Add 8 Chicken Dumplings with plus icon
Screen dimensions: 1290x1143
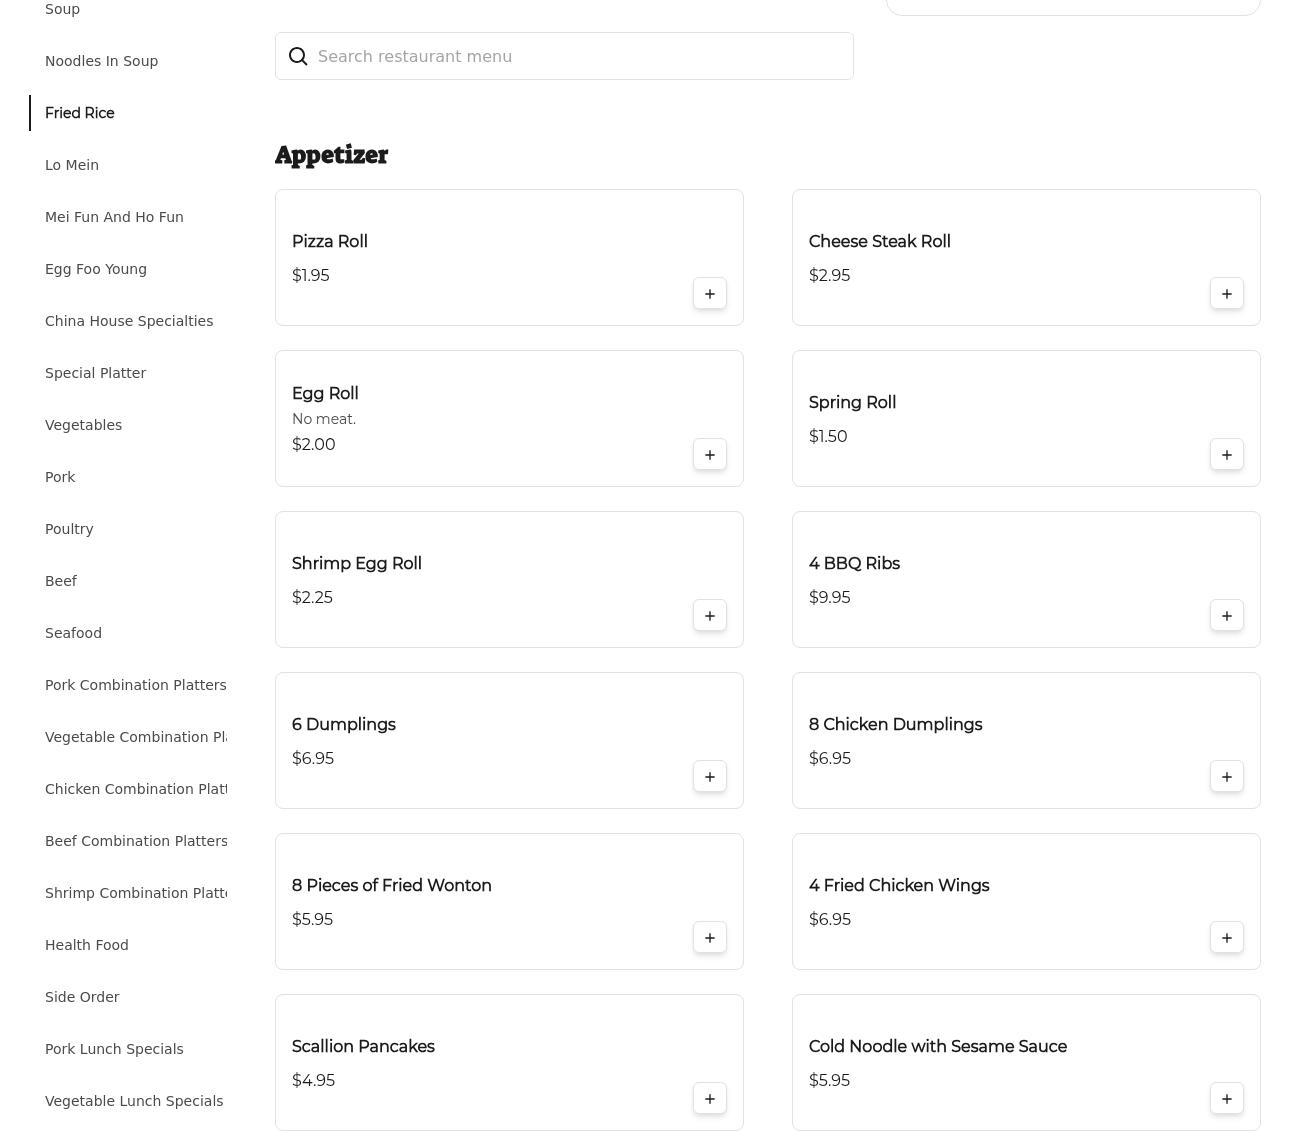(1227, 777)
